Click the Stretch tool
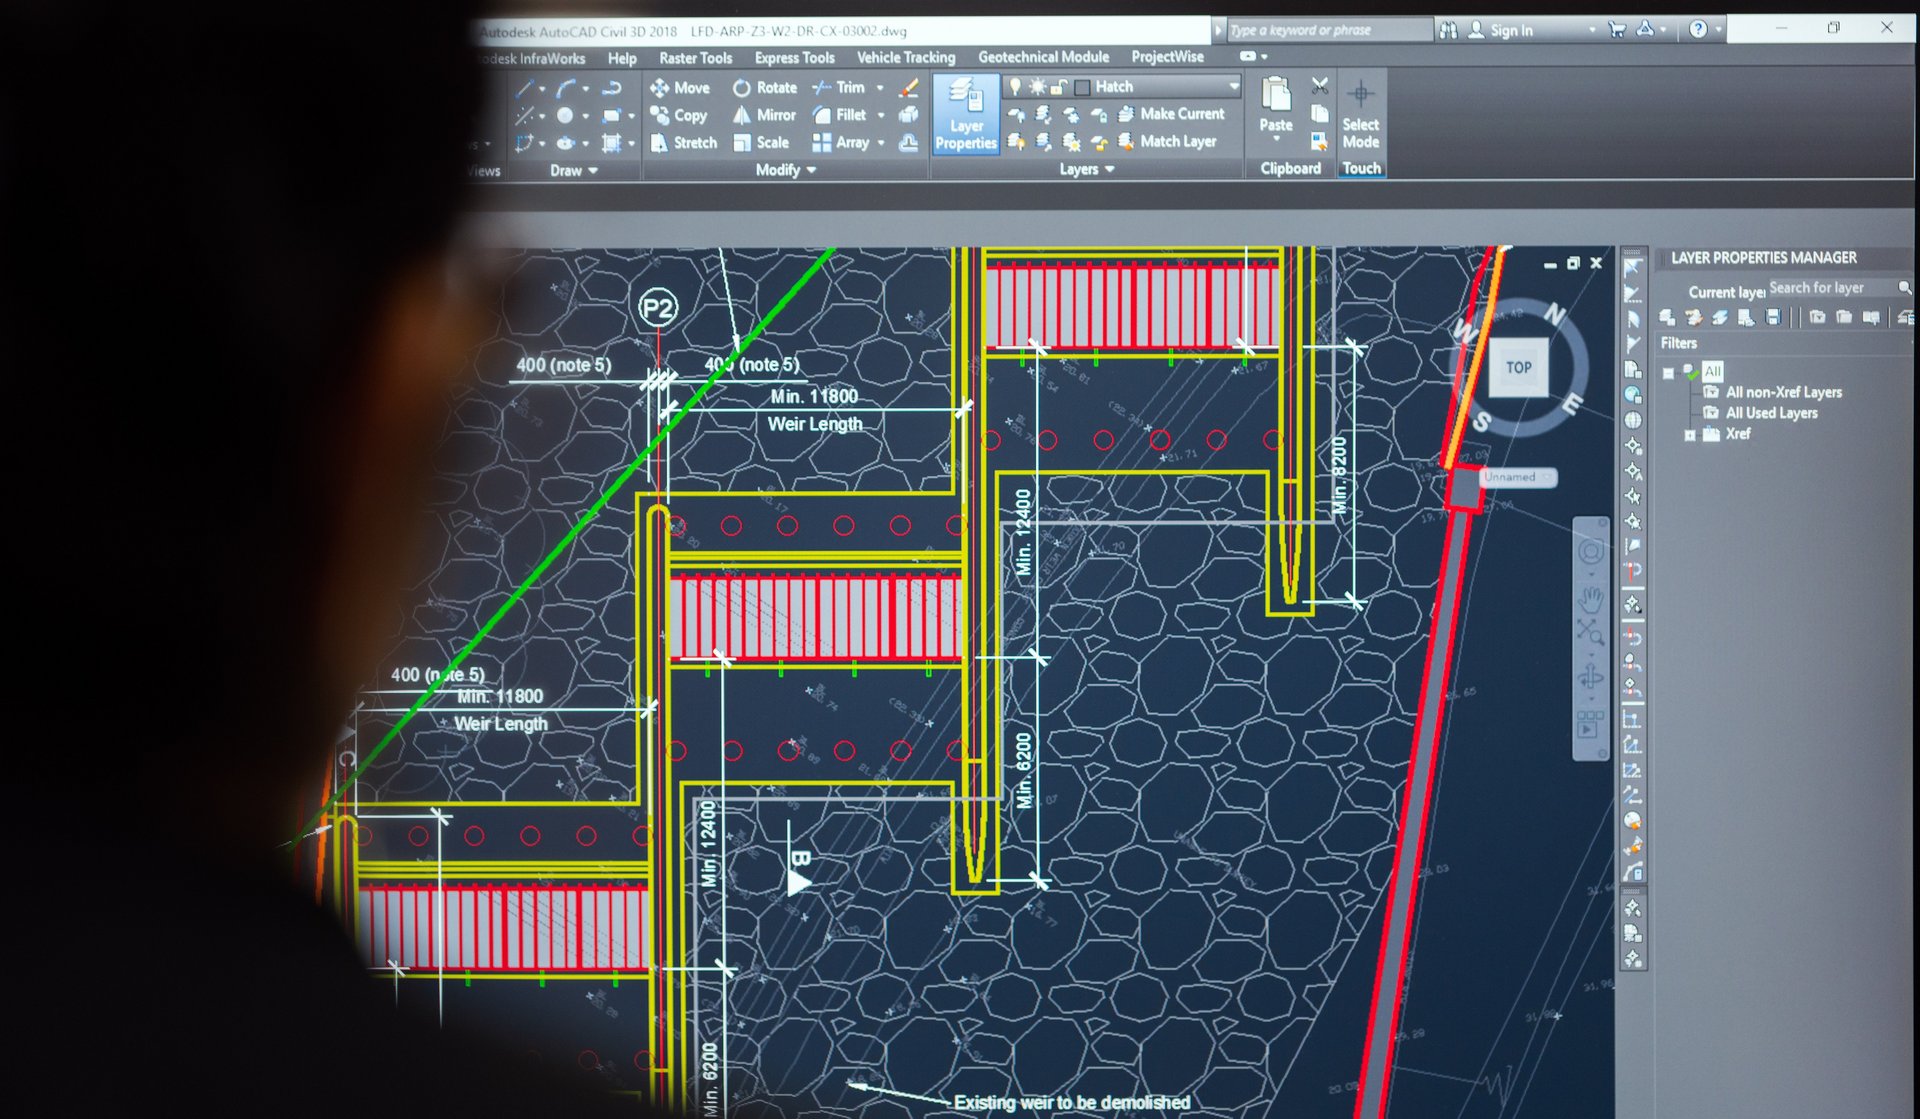Image resolution: width=1920 pixels, height=1119 pixels. point(684,143)
